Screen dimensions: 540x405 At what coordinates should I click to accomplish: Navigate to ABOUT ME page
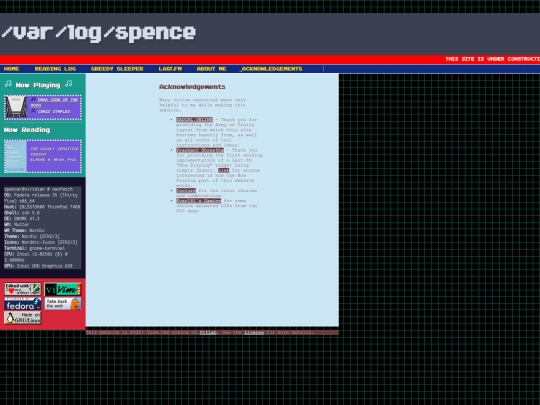[x=211, y=69]
